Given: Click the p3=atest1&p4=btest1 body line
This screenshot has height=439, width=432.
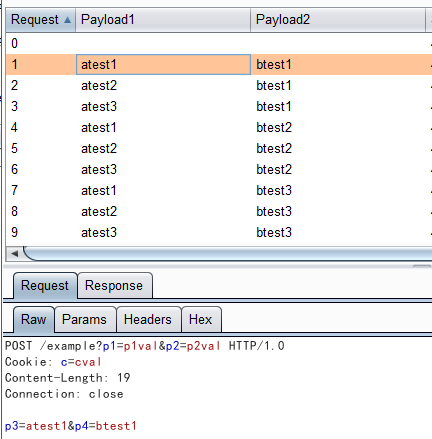Looking at the screenshot, I should [71, 426].
